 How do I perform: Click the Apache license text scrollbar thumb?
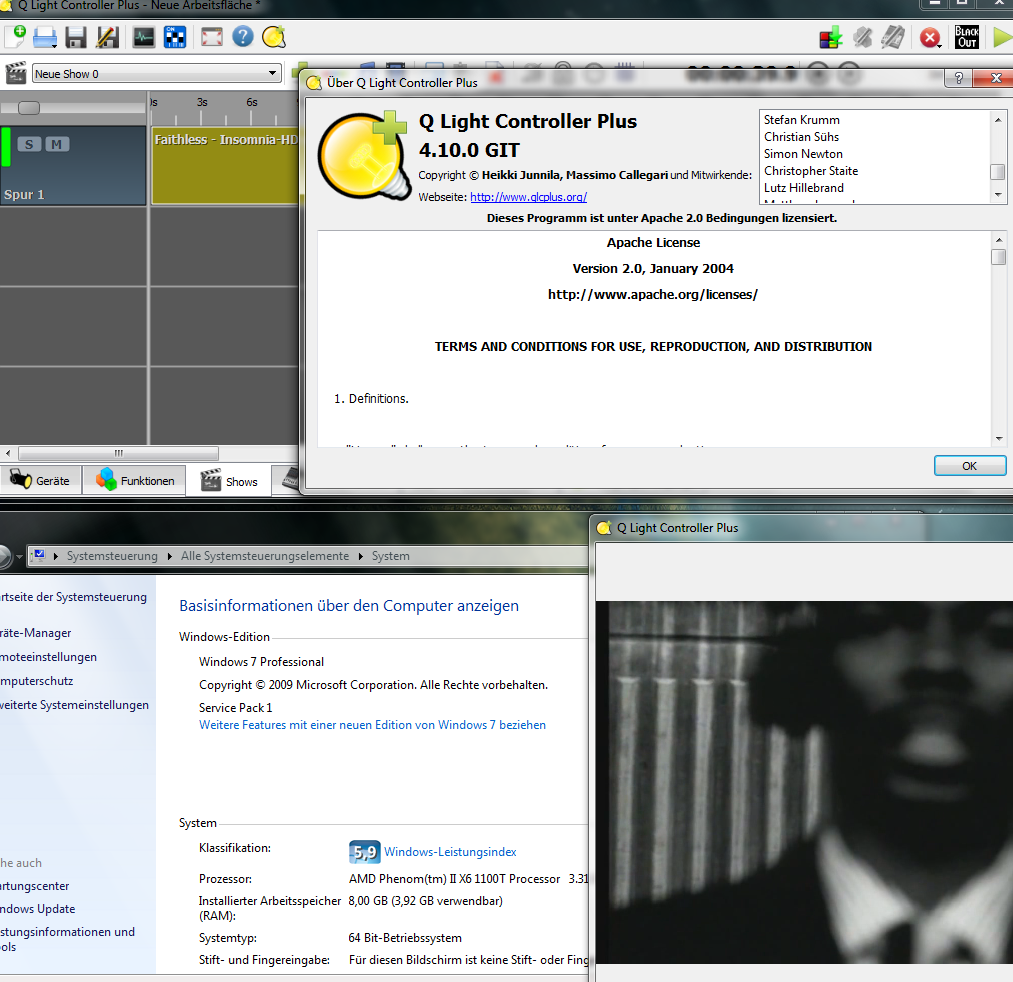(998, 256)
